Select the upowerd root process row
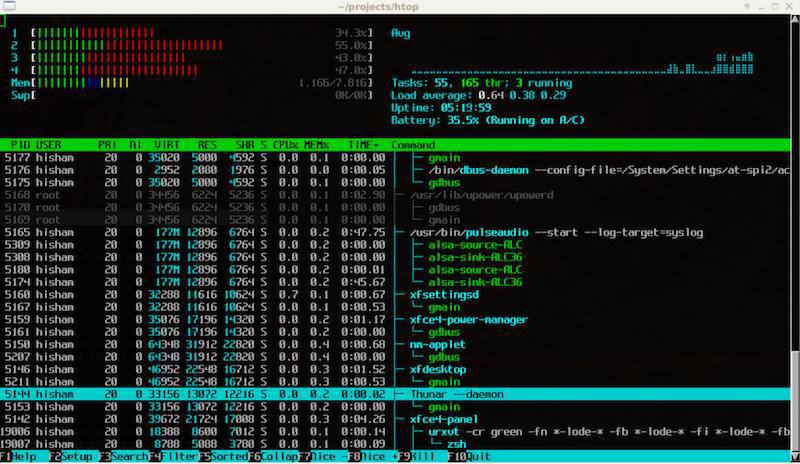The height and width of the screenshot is (464, 800). click(395, 195)
